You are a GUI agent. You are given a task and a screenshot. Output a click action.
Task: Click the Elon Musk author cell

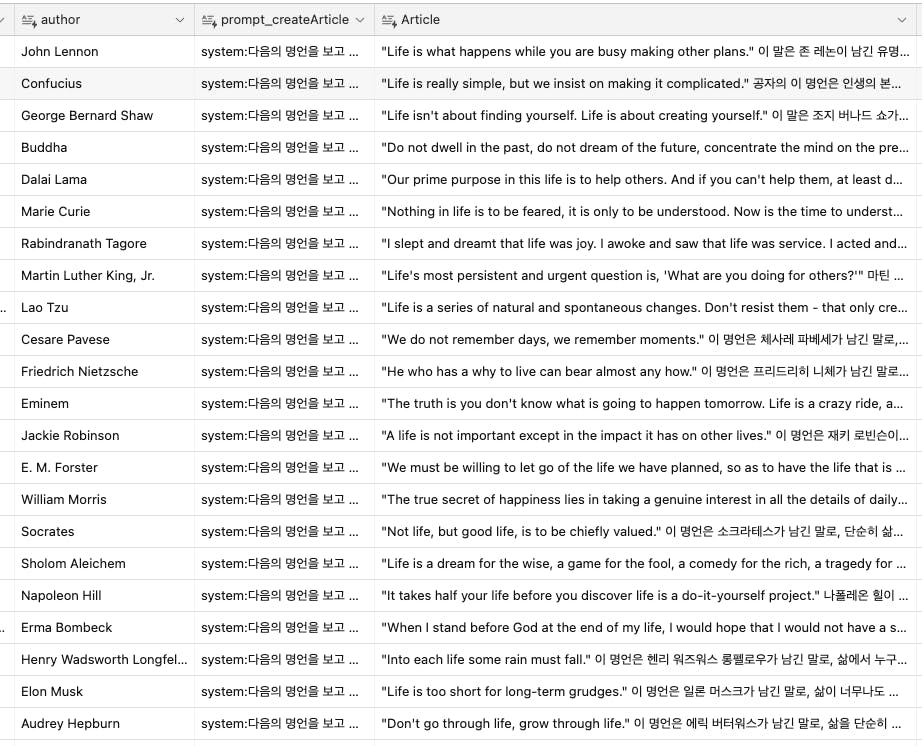click(104, 692)
